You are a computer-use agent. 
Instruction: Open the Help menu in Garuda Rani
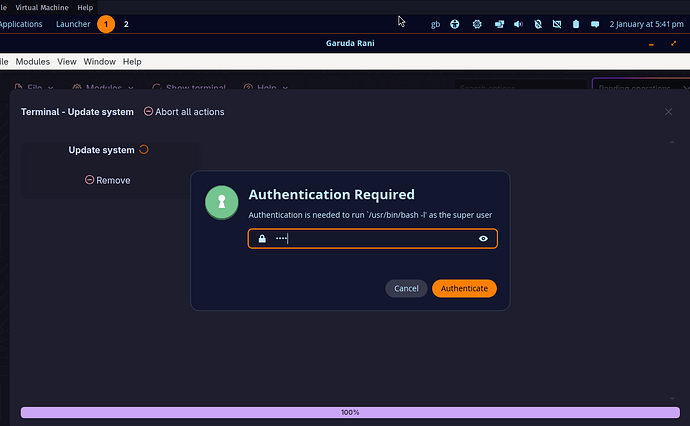tap(132, 62)
